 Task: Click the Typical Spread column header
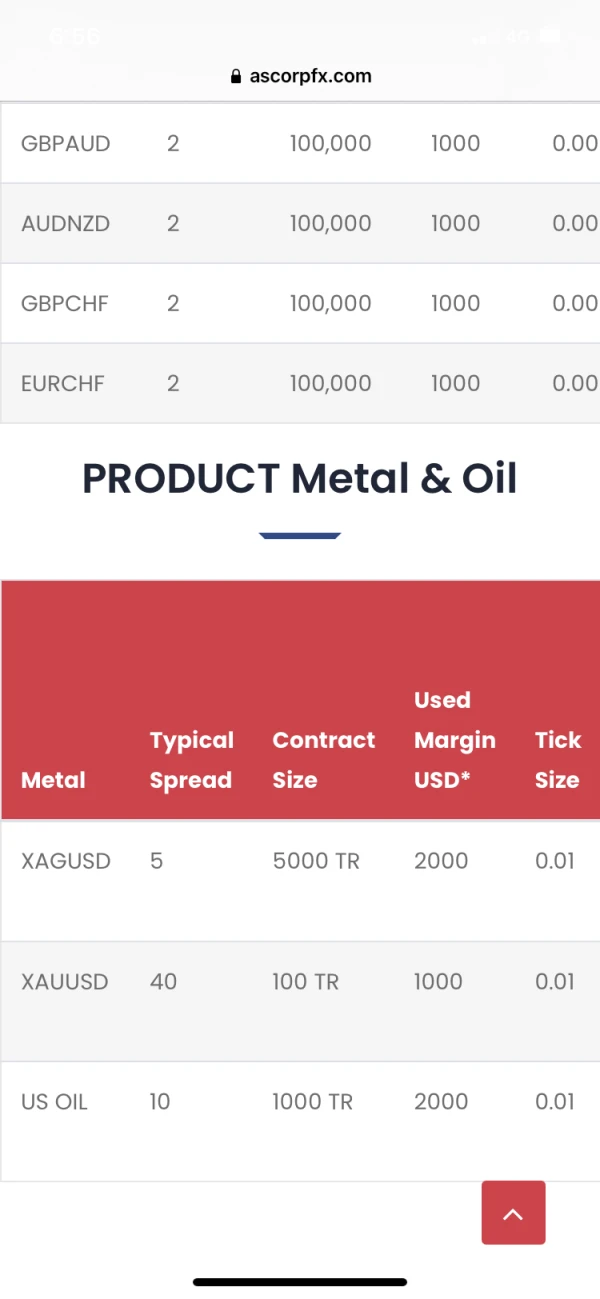coord(191,760)
